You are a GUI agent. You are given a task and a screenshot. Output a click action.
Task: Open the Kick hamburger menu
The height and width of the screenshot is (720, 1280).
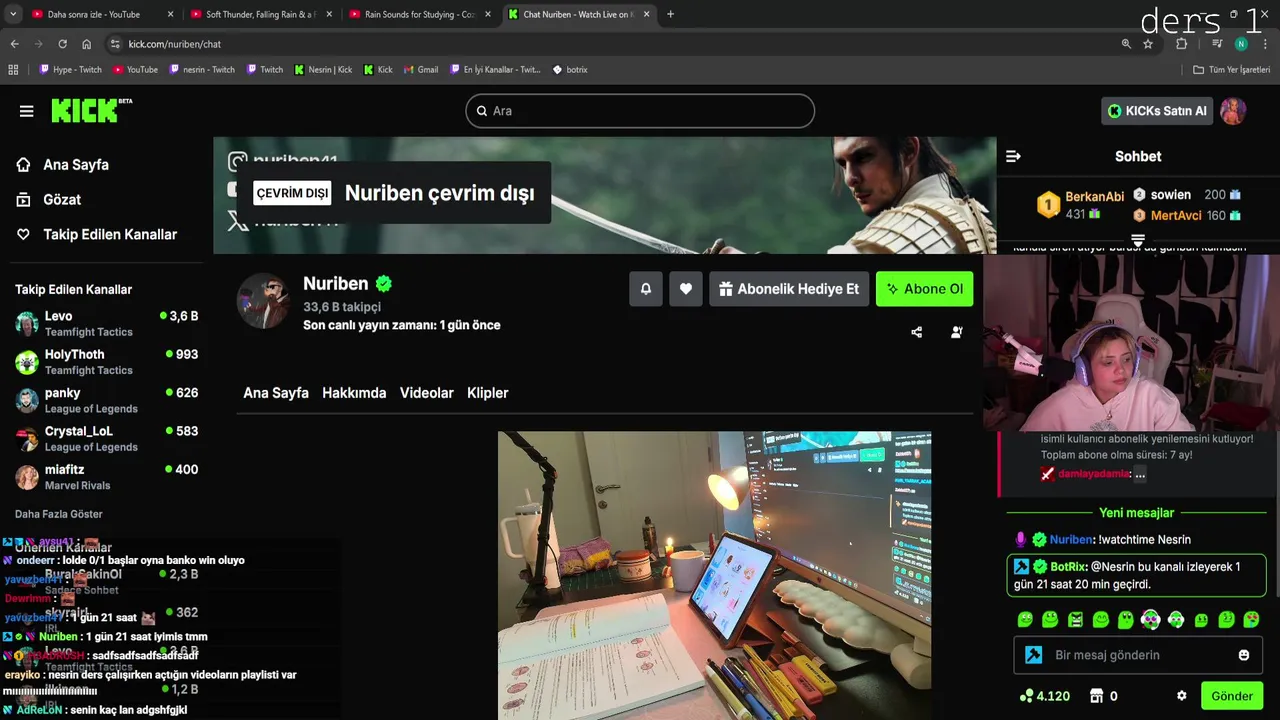(x=27, y=111)
